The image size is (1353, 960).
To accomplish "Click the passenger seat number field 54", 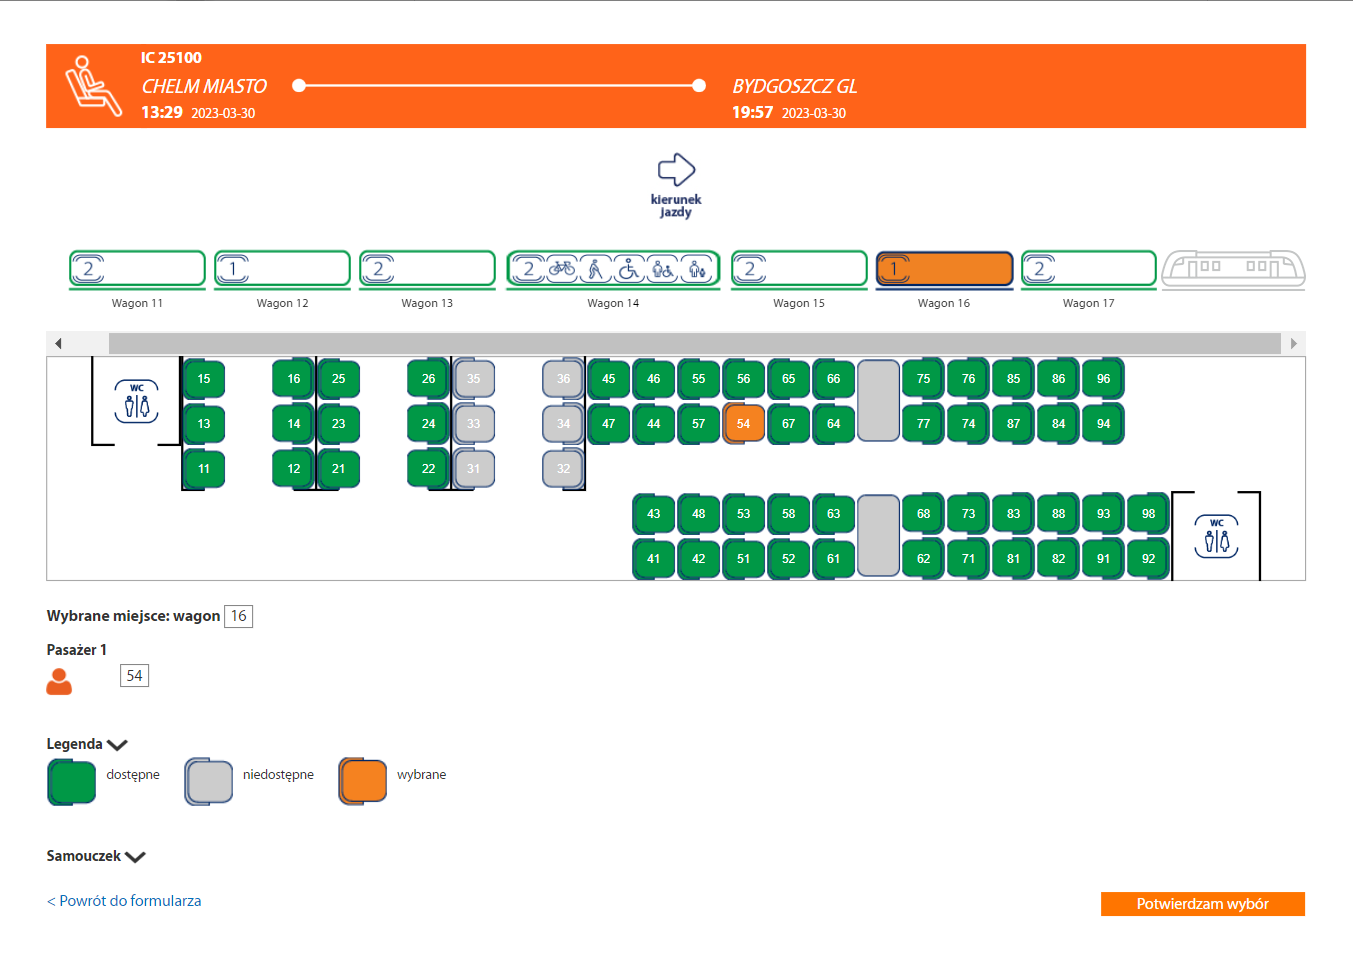I will pos(134,676).
